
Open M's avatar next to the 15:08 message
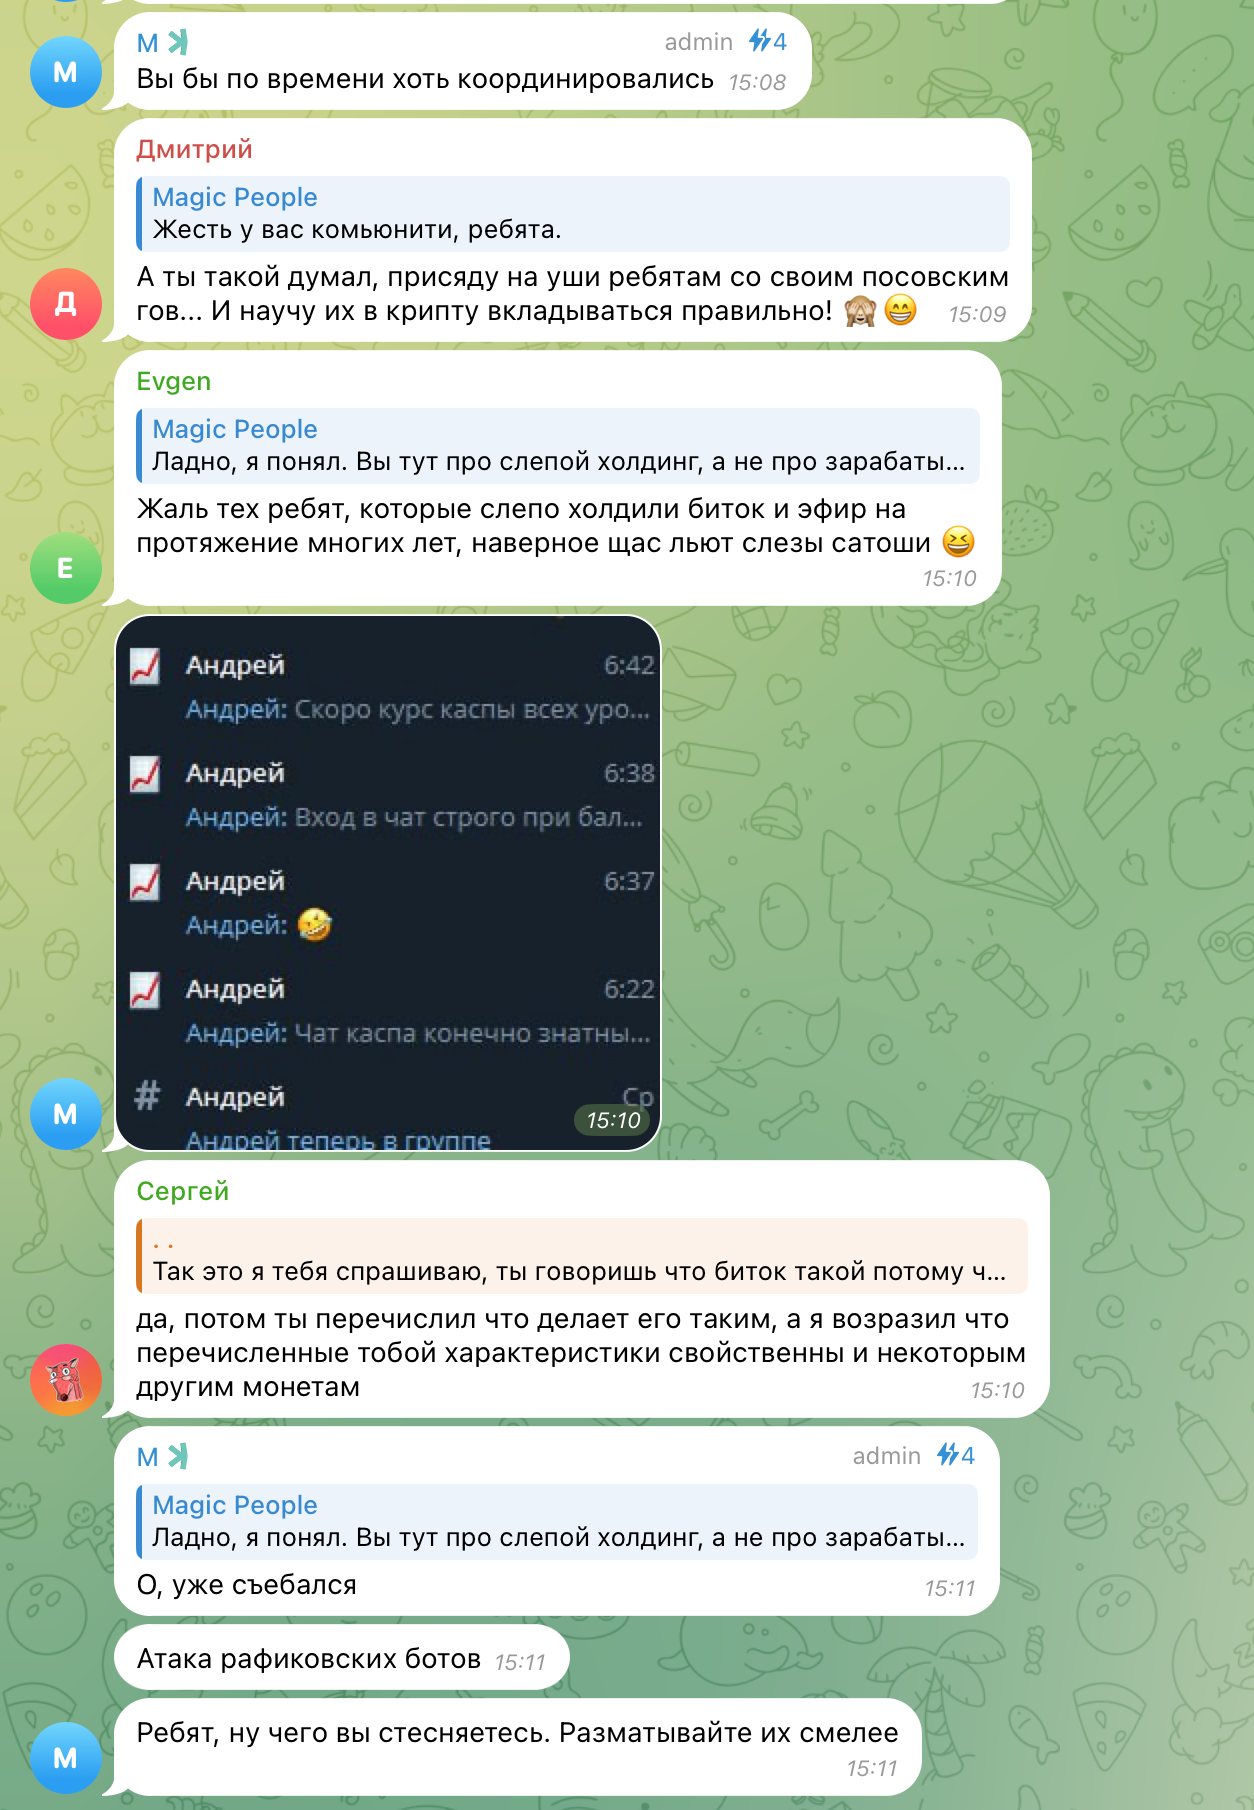click(x=65, y=72)
